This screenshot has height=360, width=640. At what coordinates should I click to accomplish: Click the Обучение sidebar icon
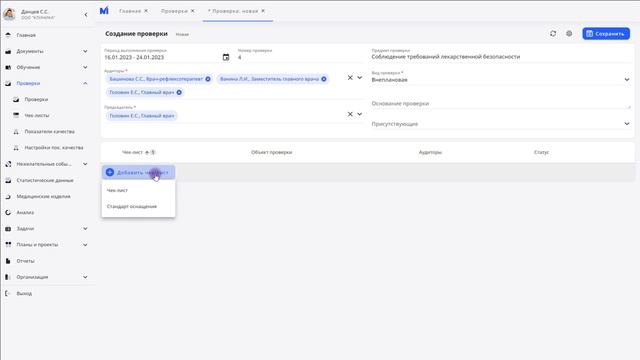[8, 67]
